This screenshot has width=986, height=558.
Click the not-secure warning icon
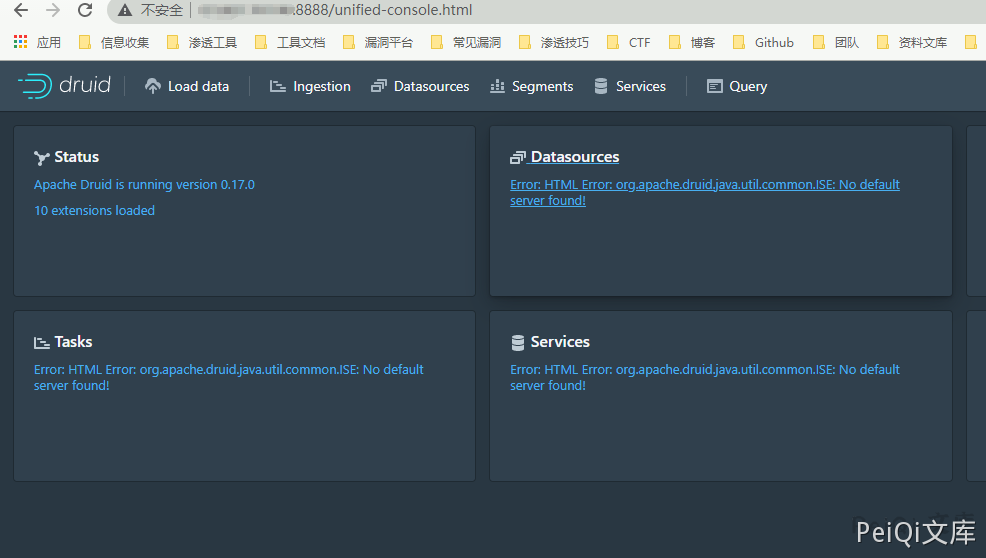125,11
